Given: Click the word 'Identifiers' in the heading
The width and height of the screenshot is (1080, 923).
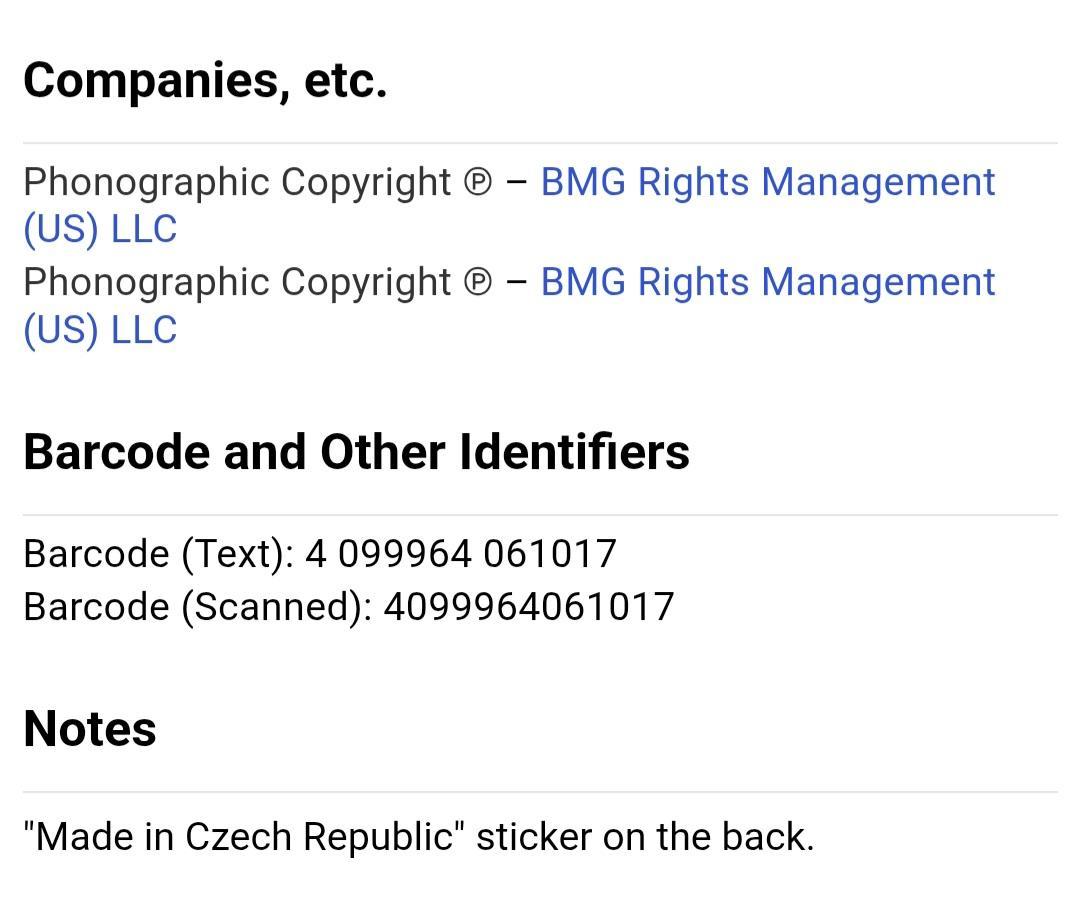Looking at the screenshot, I should click(x=574, y=453).
